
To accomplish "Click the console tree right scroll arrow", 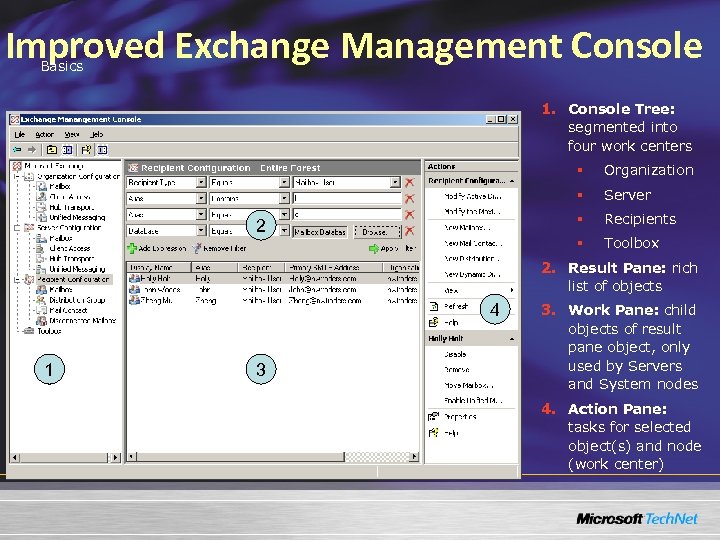I will point(115,457).
